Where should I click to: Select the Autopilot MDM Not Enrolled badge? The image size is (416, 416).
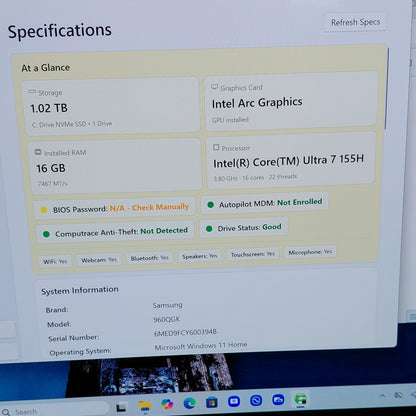(x=265, y=203)
